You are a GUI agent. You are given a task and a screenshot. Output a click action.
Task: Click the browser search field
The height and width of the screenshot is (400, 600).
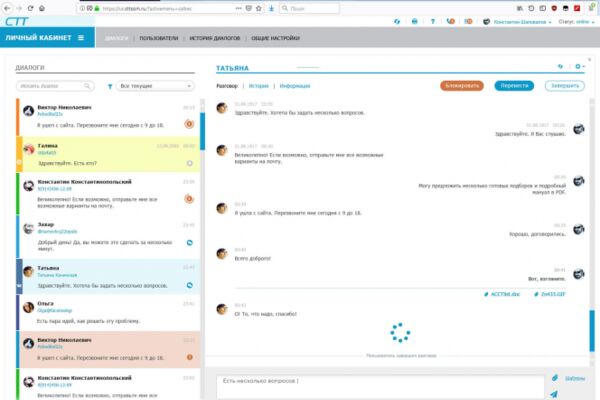(x=309, y=8)
